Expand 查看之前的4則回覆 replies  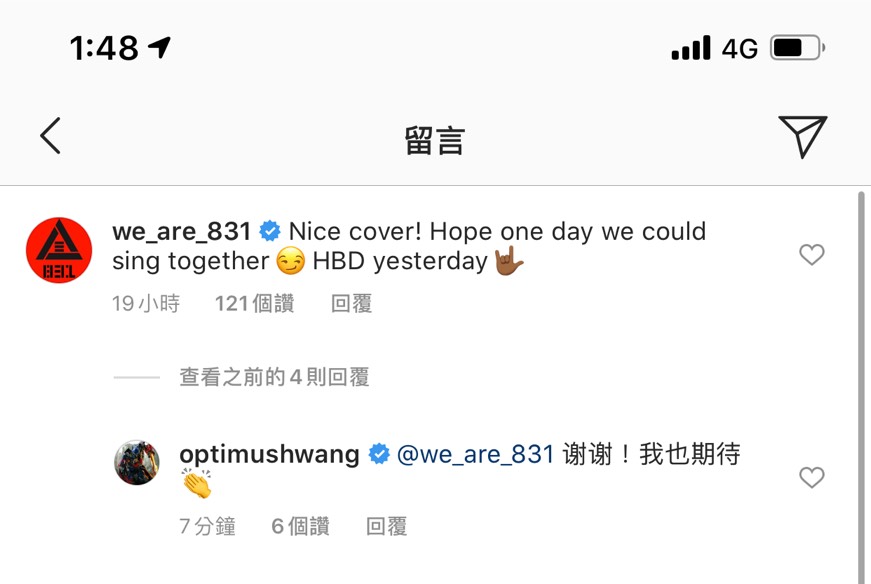click(x=274, y=377)
